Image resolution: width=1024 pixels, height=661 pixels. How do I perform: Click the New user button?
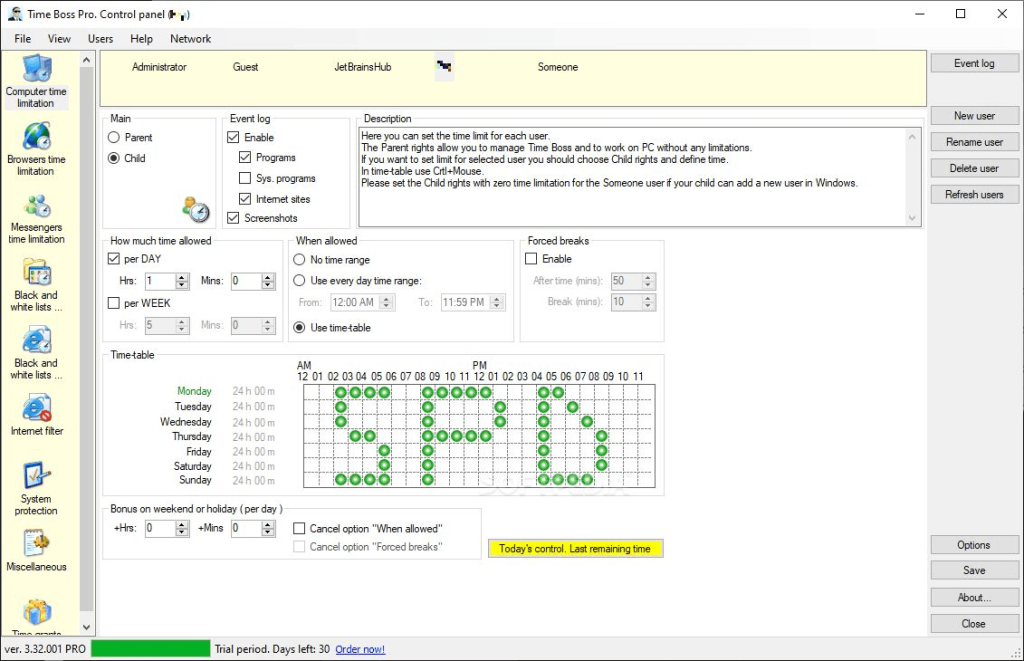(x=974, y=116)
